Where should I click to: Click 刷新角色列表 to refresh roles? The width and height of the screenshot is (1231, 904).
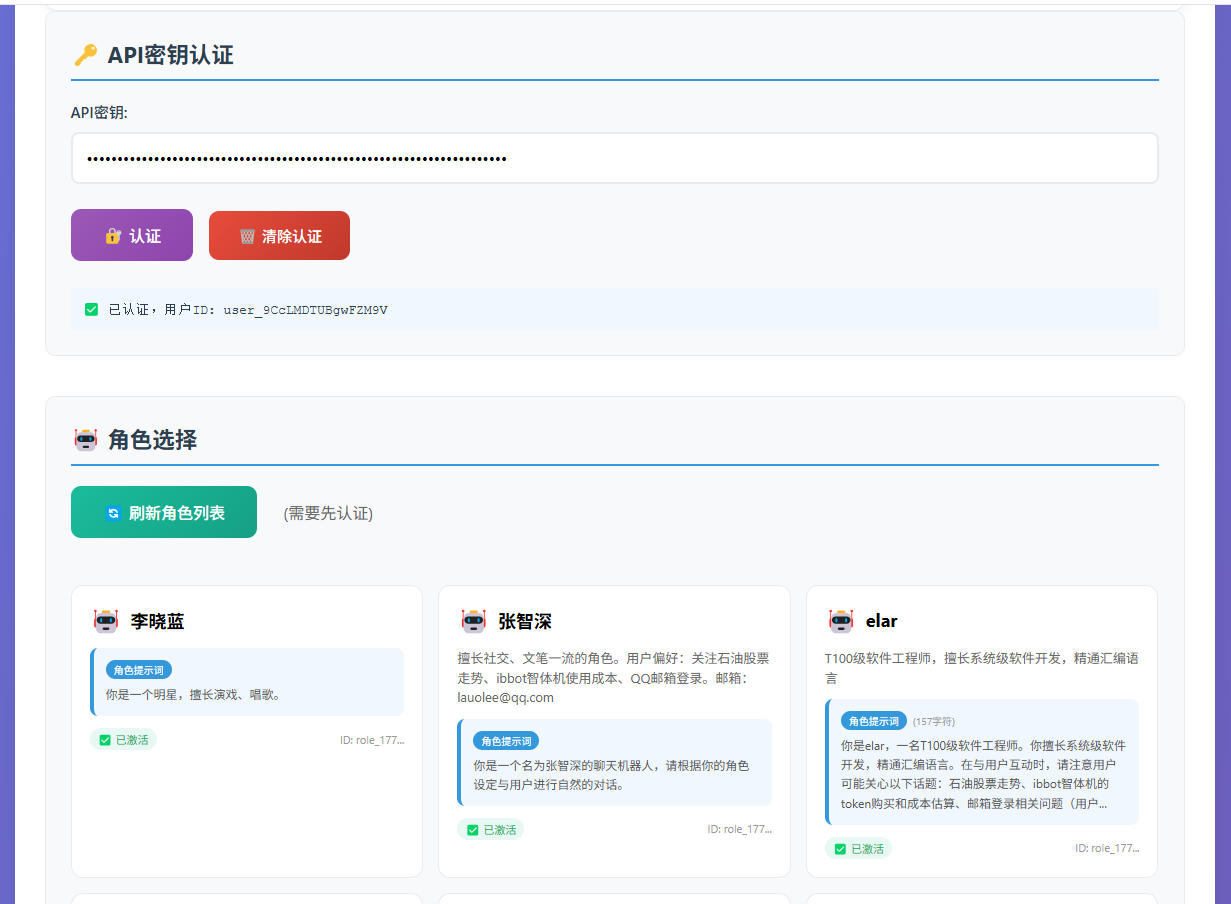pos(163,511)
